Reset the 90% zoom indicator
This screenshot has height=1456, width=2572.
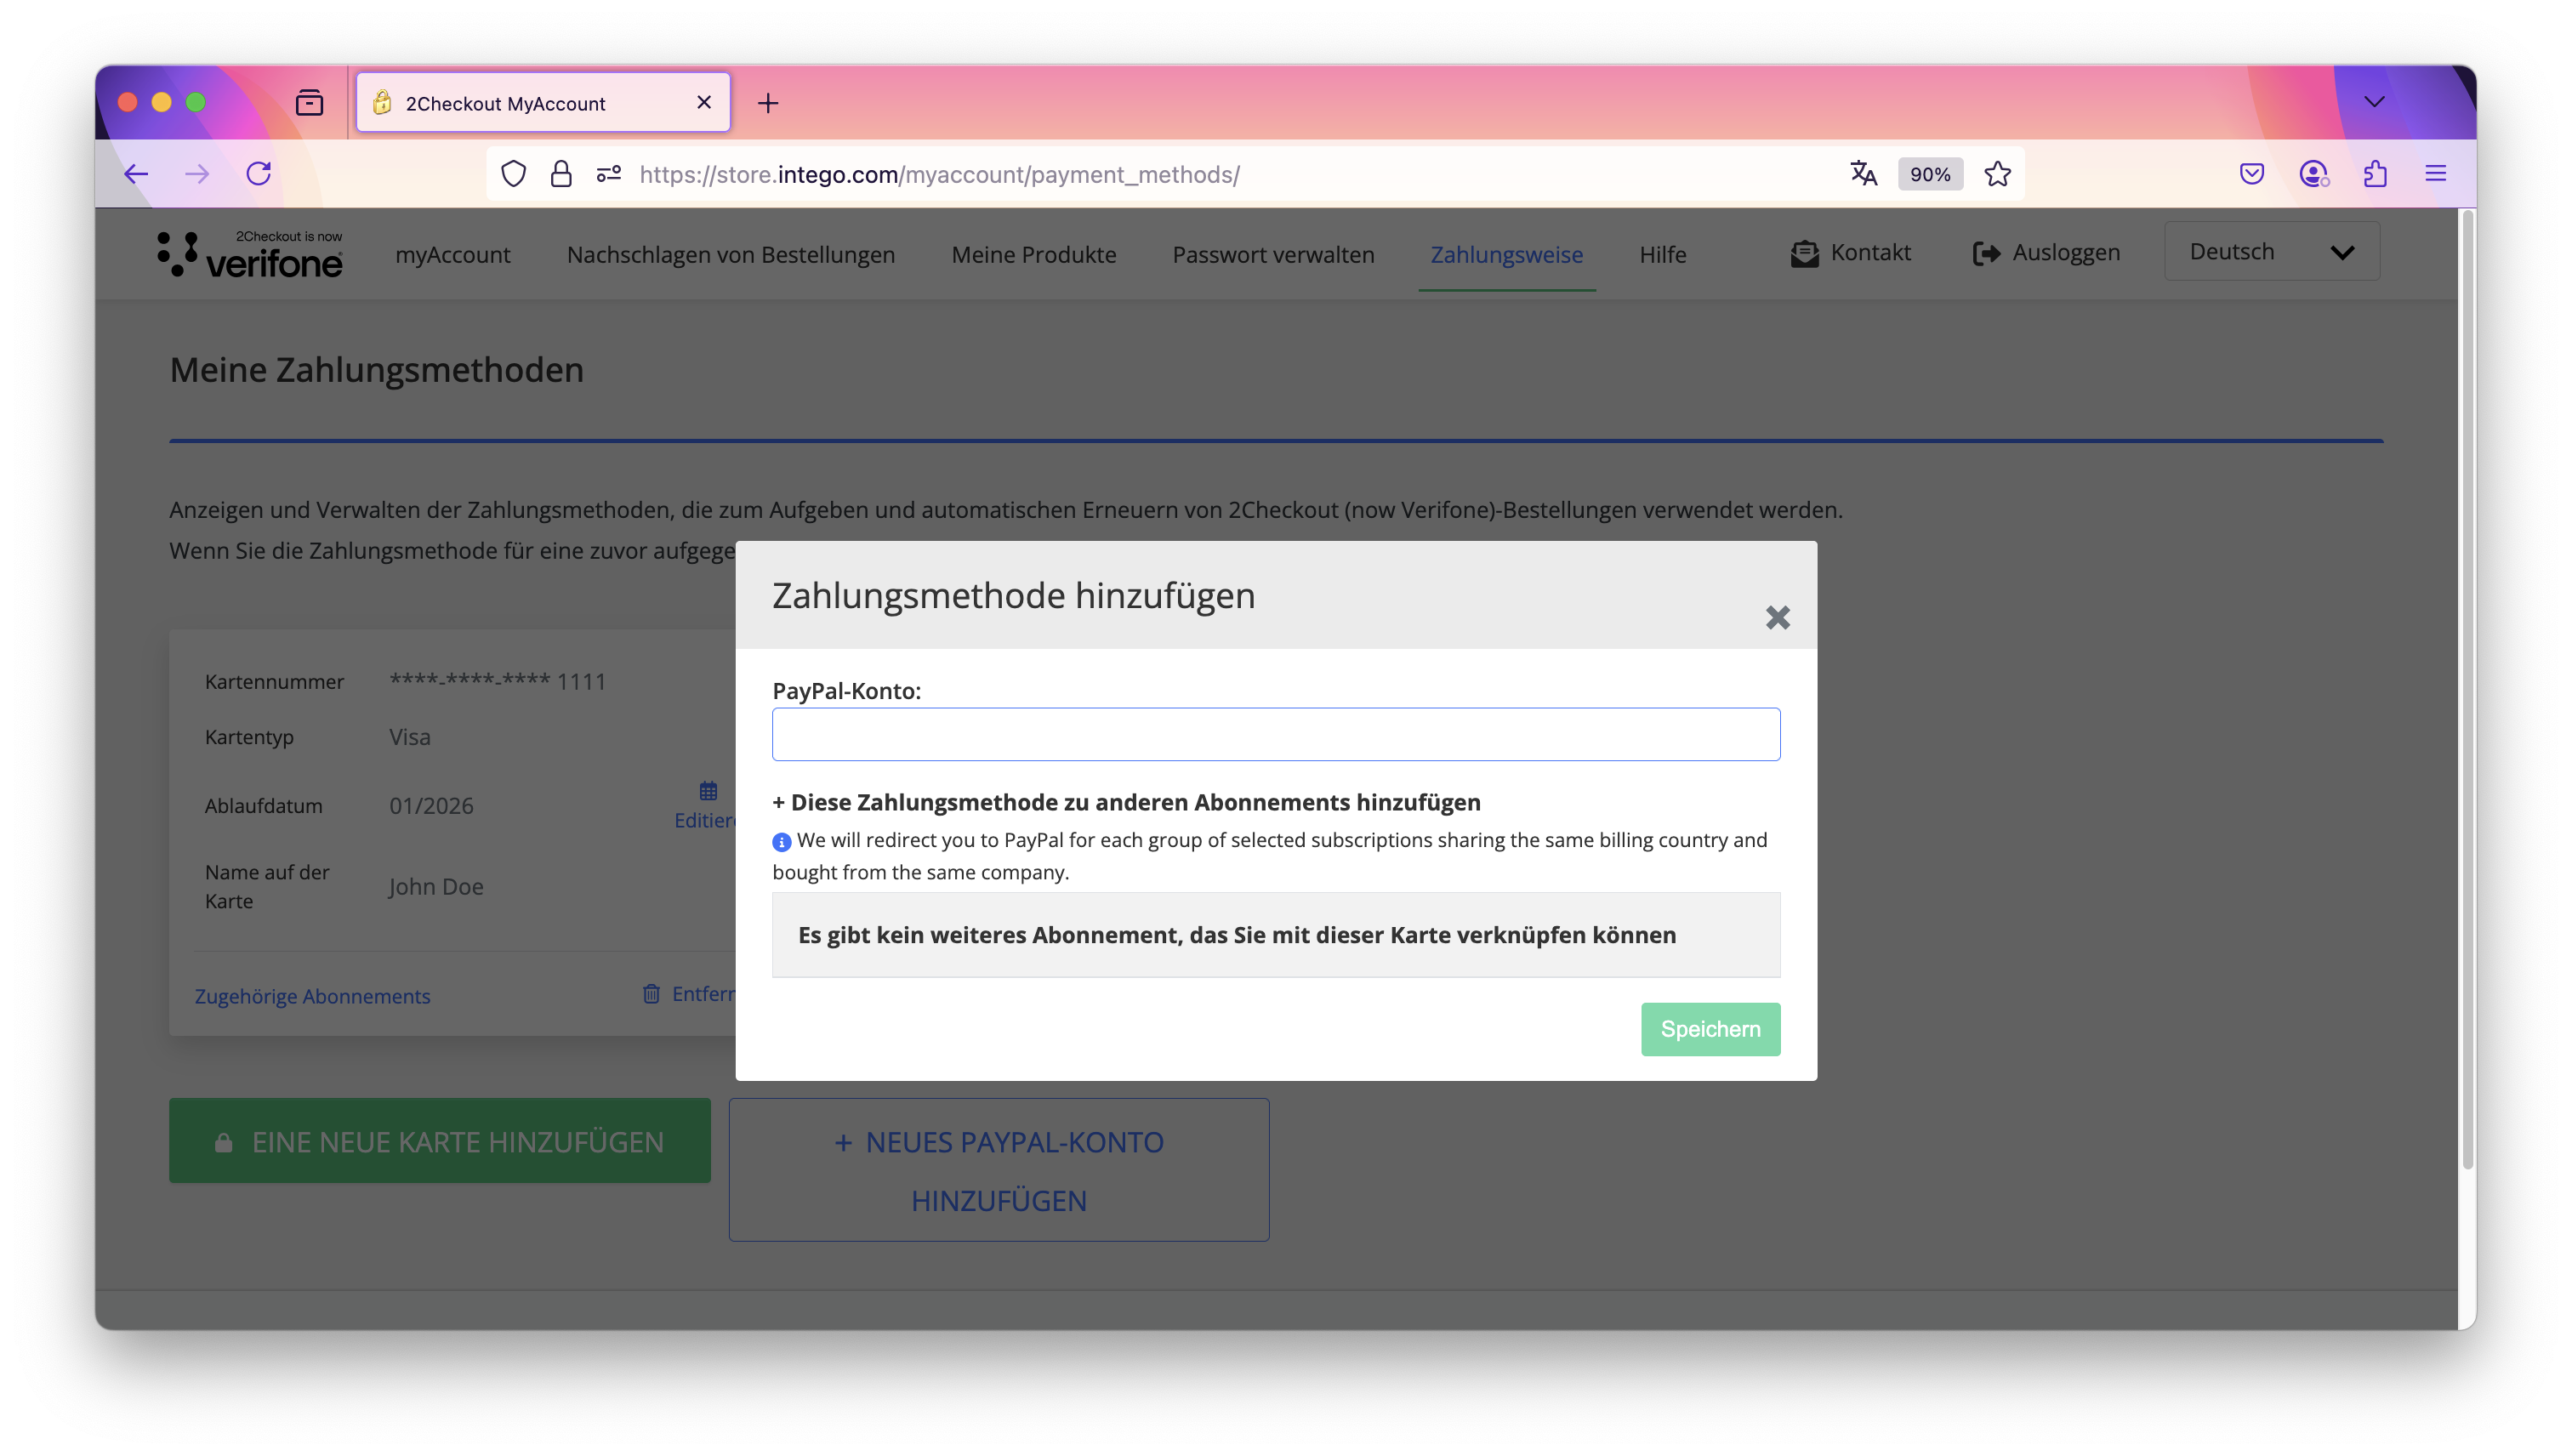(1929, 174)
